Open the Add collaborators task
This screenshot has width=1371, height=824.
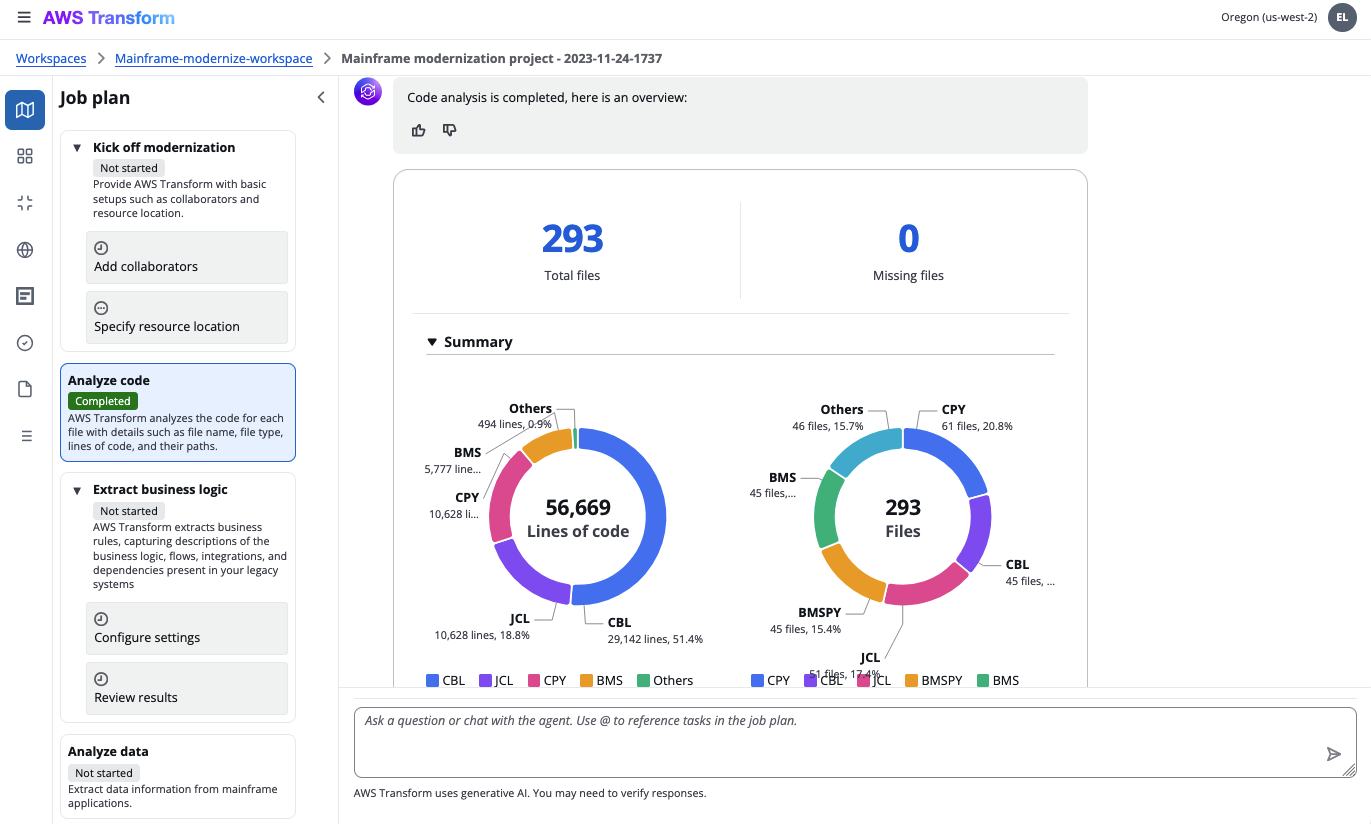point(187,258)
